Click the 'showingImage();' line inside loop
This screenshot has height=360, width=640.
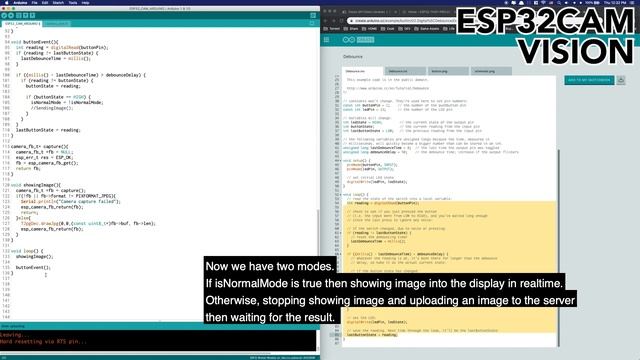[x=34, y=257]
